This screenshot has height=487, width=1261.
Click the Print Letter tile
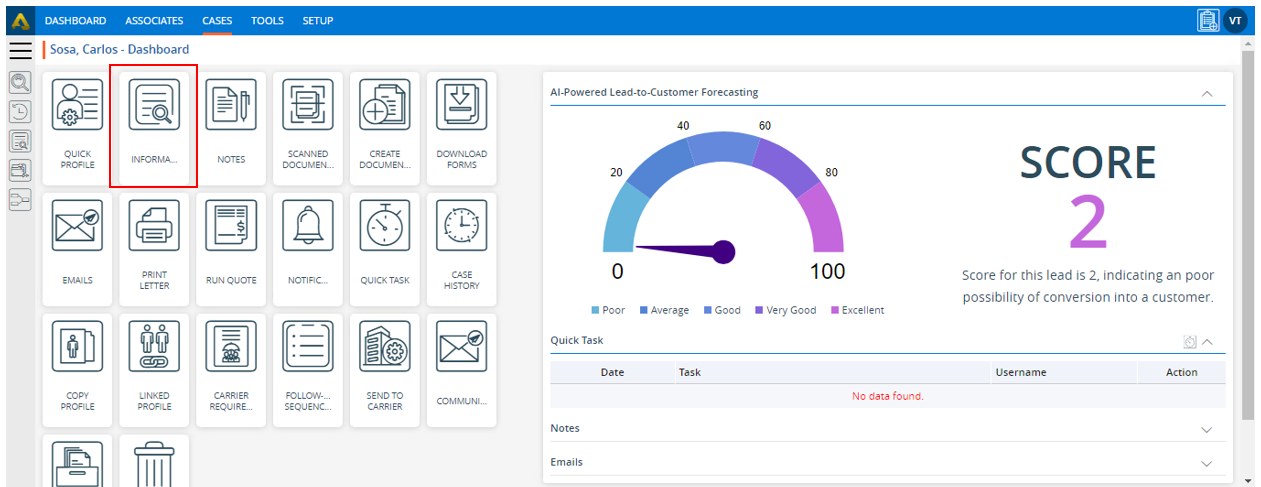click(x=154, y=247)
